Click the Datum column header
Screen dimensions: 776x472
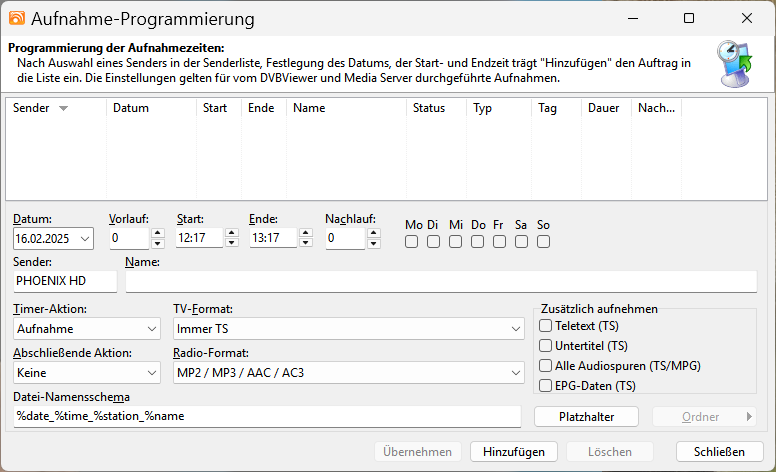pos(150,108)
